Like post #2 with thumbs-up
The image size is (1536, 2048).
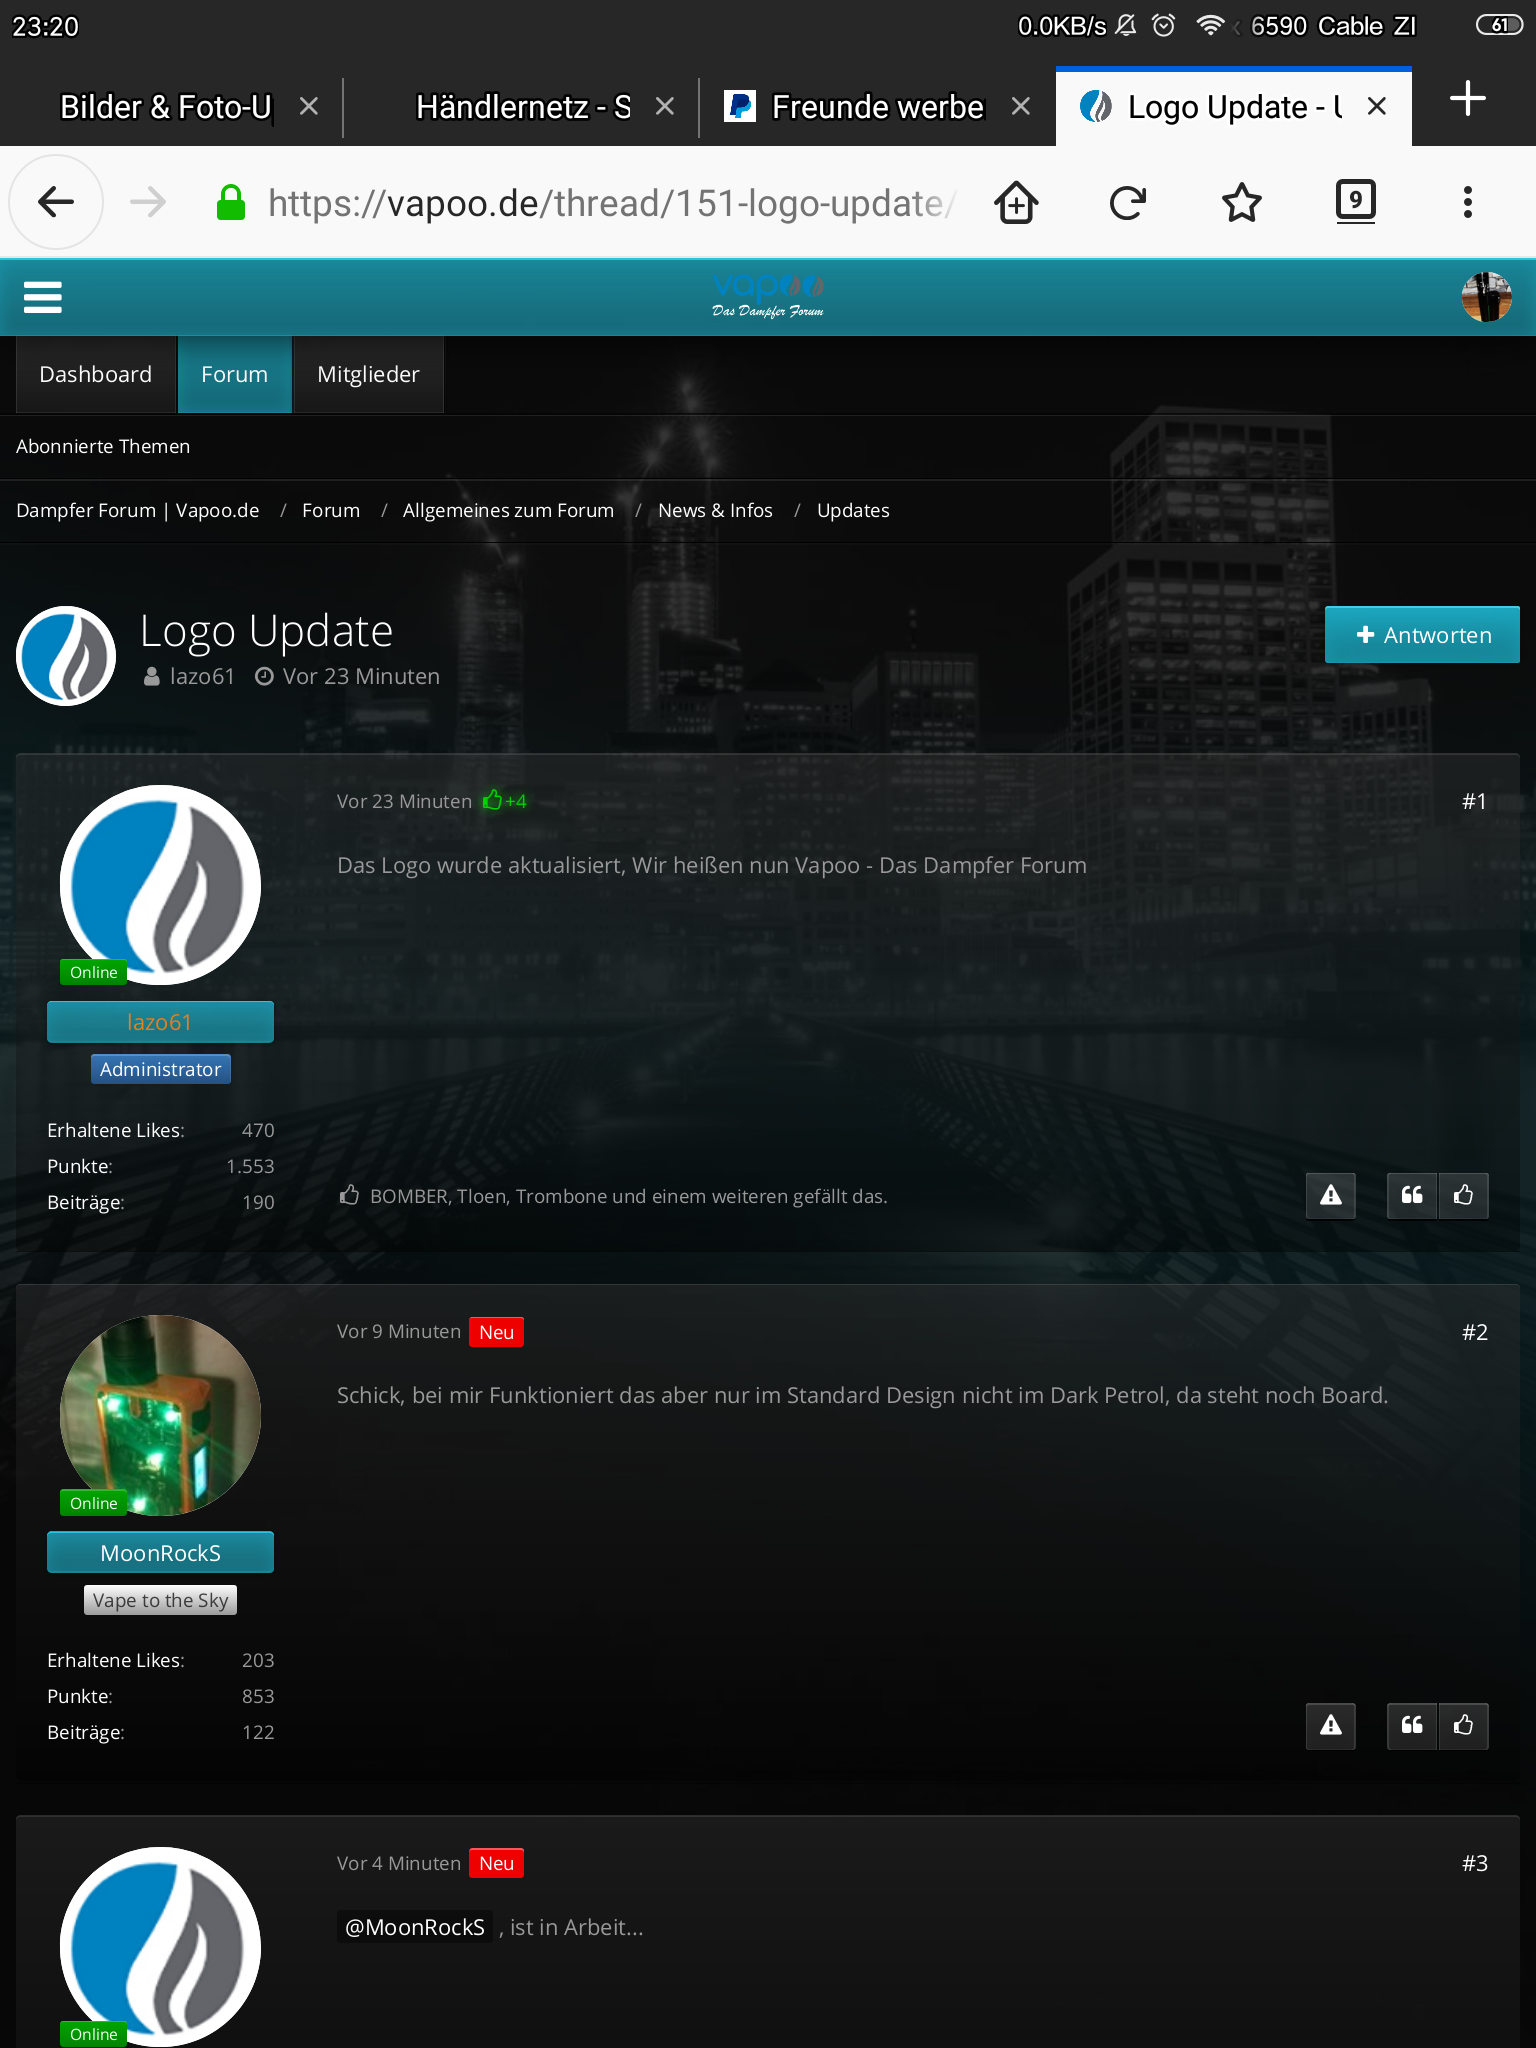pyautogui.click(x=1463, y=1725)
